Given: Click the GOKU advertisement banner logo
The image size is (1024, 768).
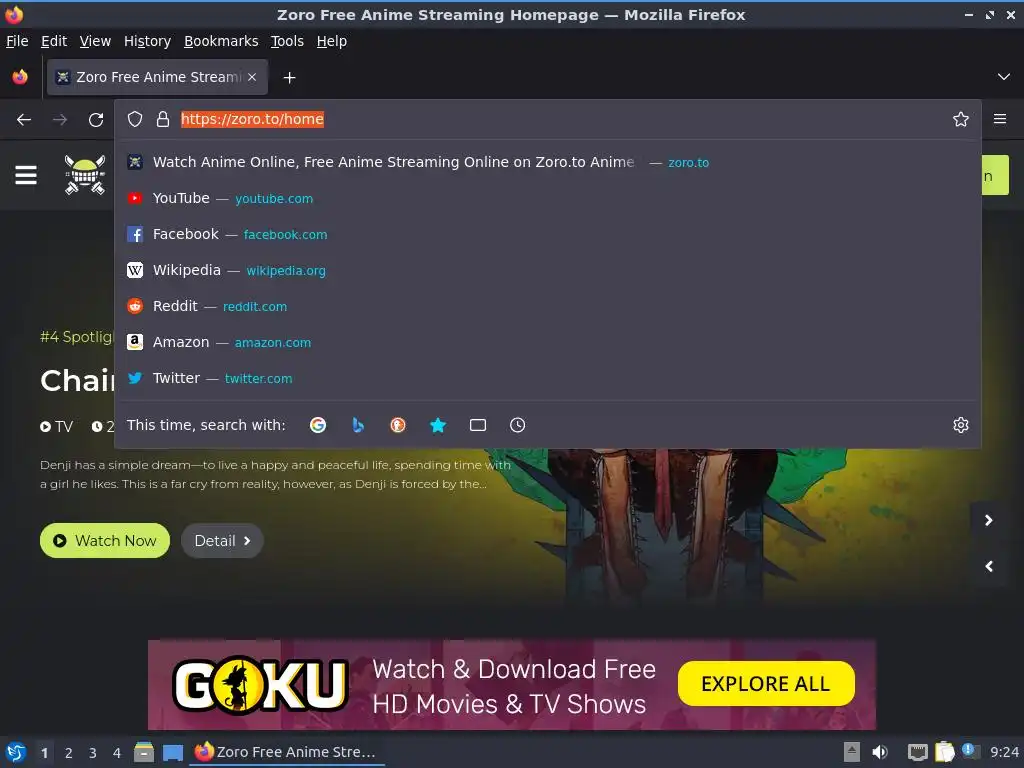Looking at the screenshot, I should click(260, 684).
